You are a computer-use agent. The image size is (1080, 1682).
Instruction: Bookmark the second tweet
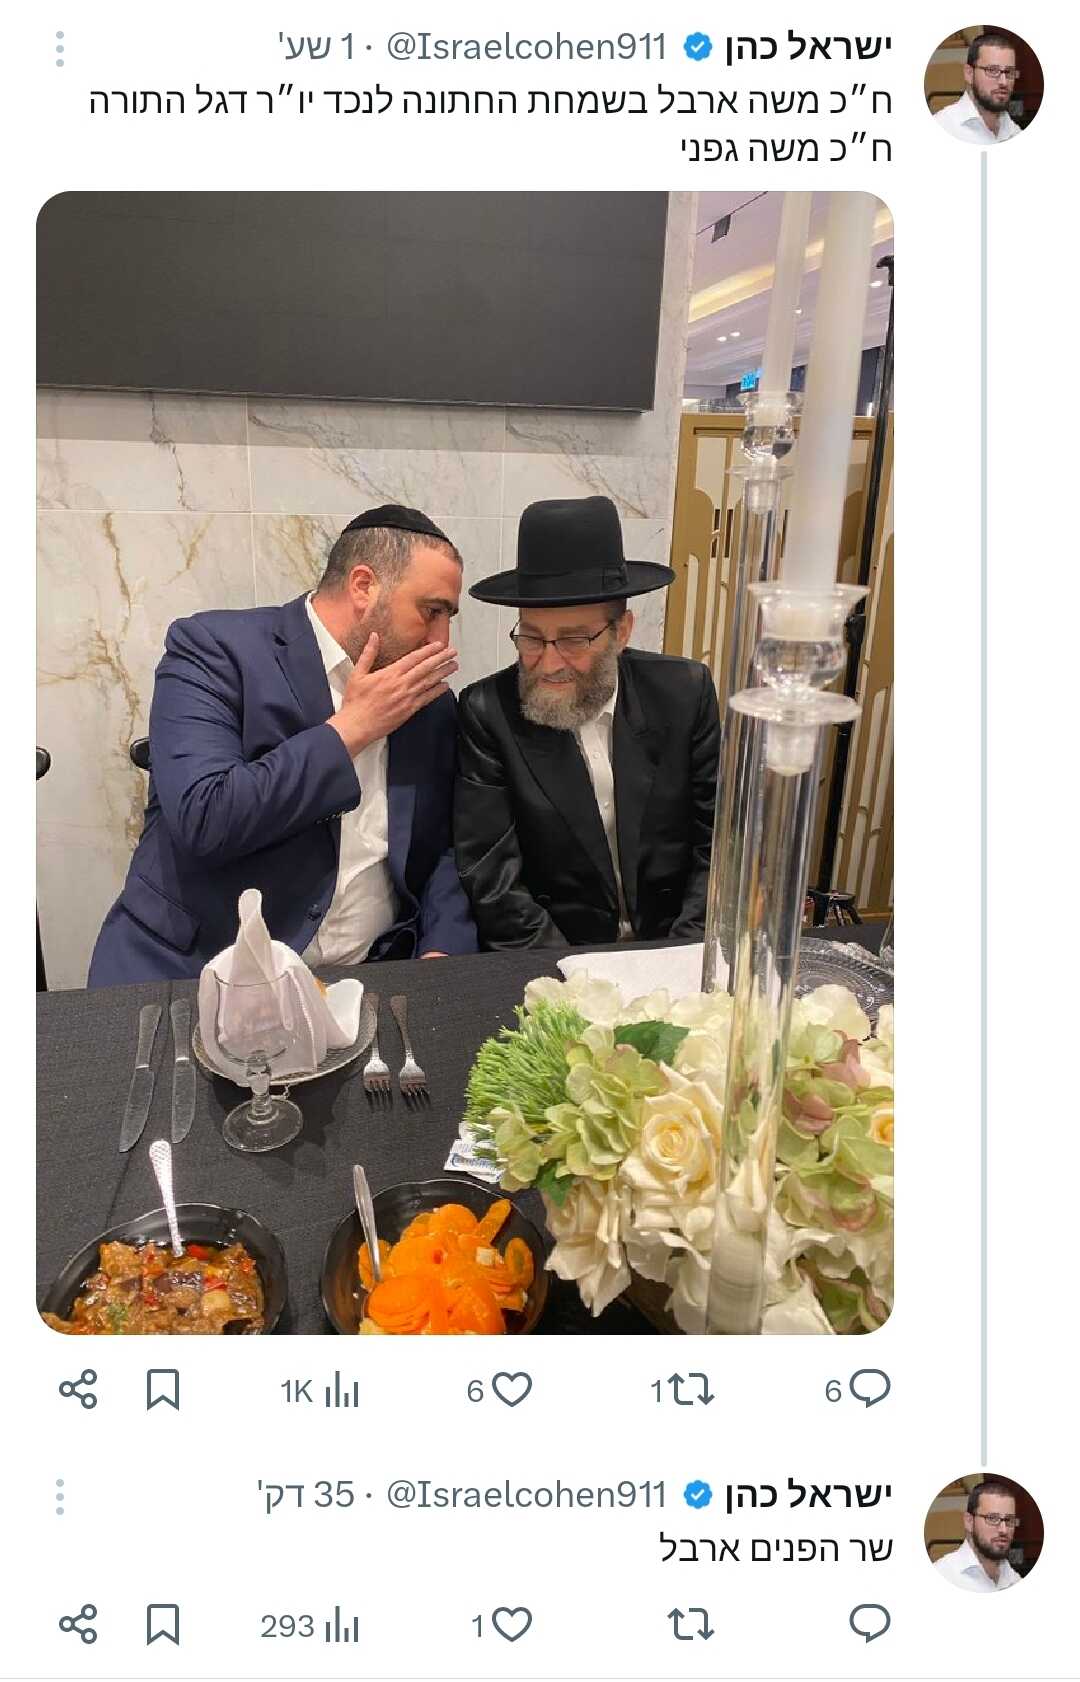[163, 1624]
